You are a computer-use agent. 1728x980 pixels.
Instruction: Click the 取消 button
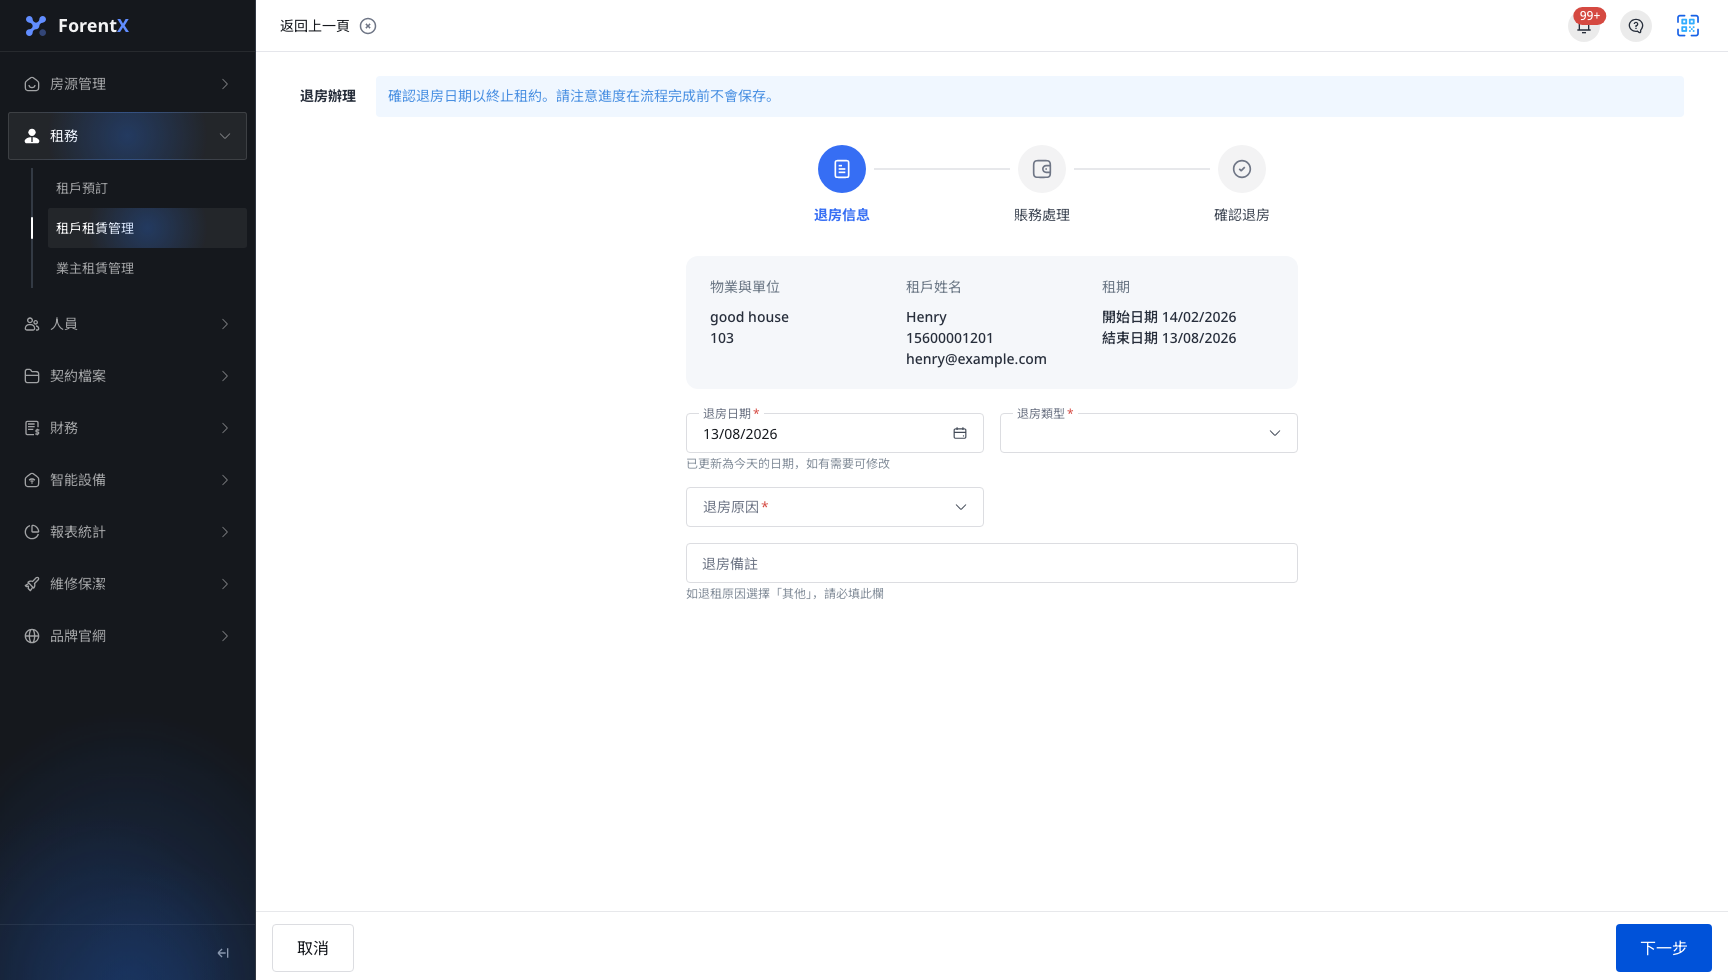coord(313,948)
